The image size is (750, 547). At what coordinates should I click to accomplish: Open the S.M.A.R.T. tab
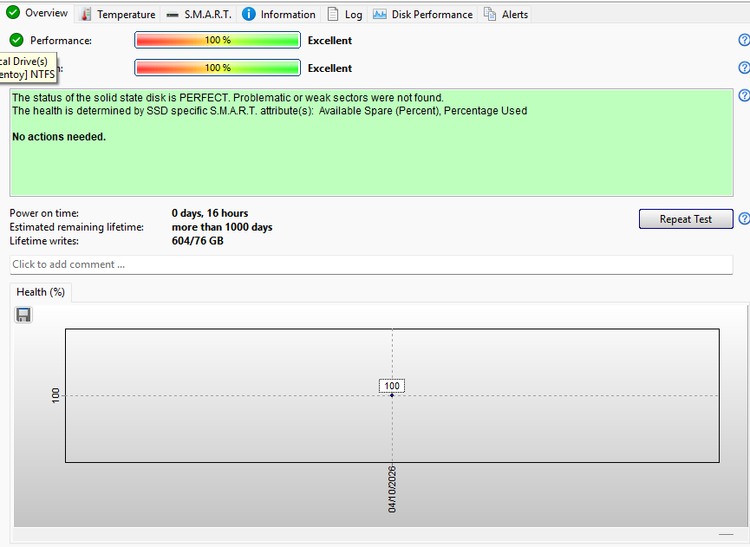click(199, 14)
